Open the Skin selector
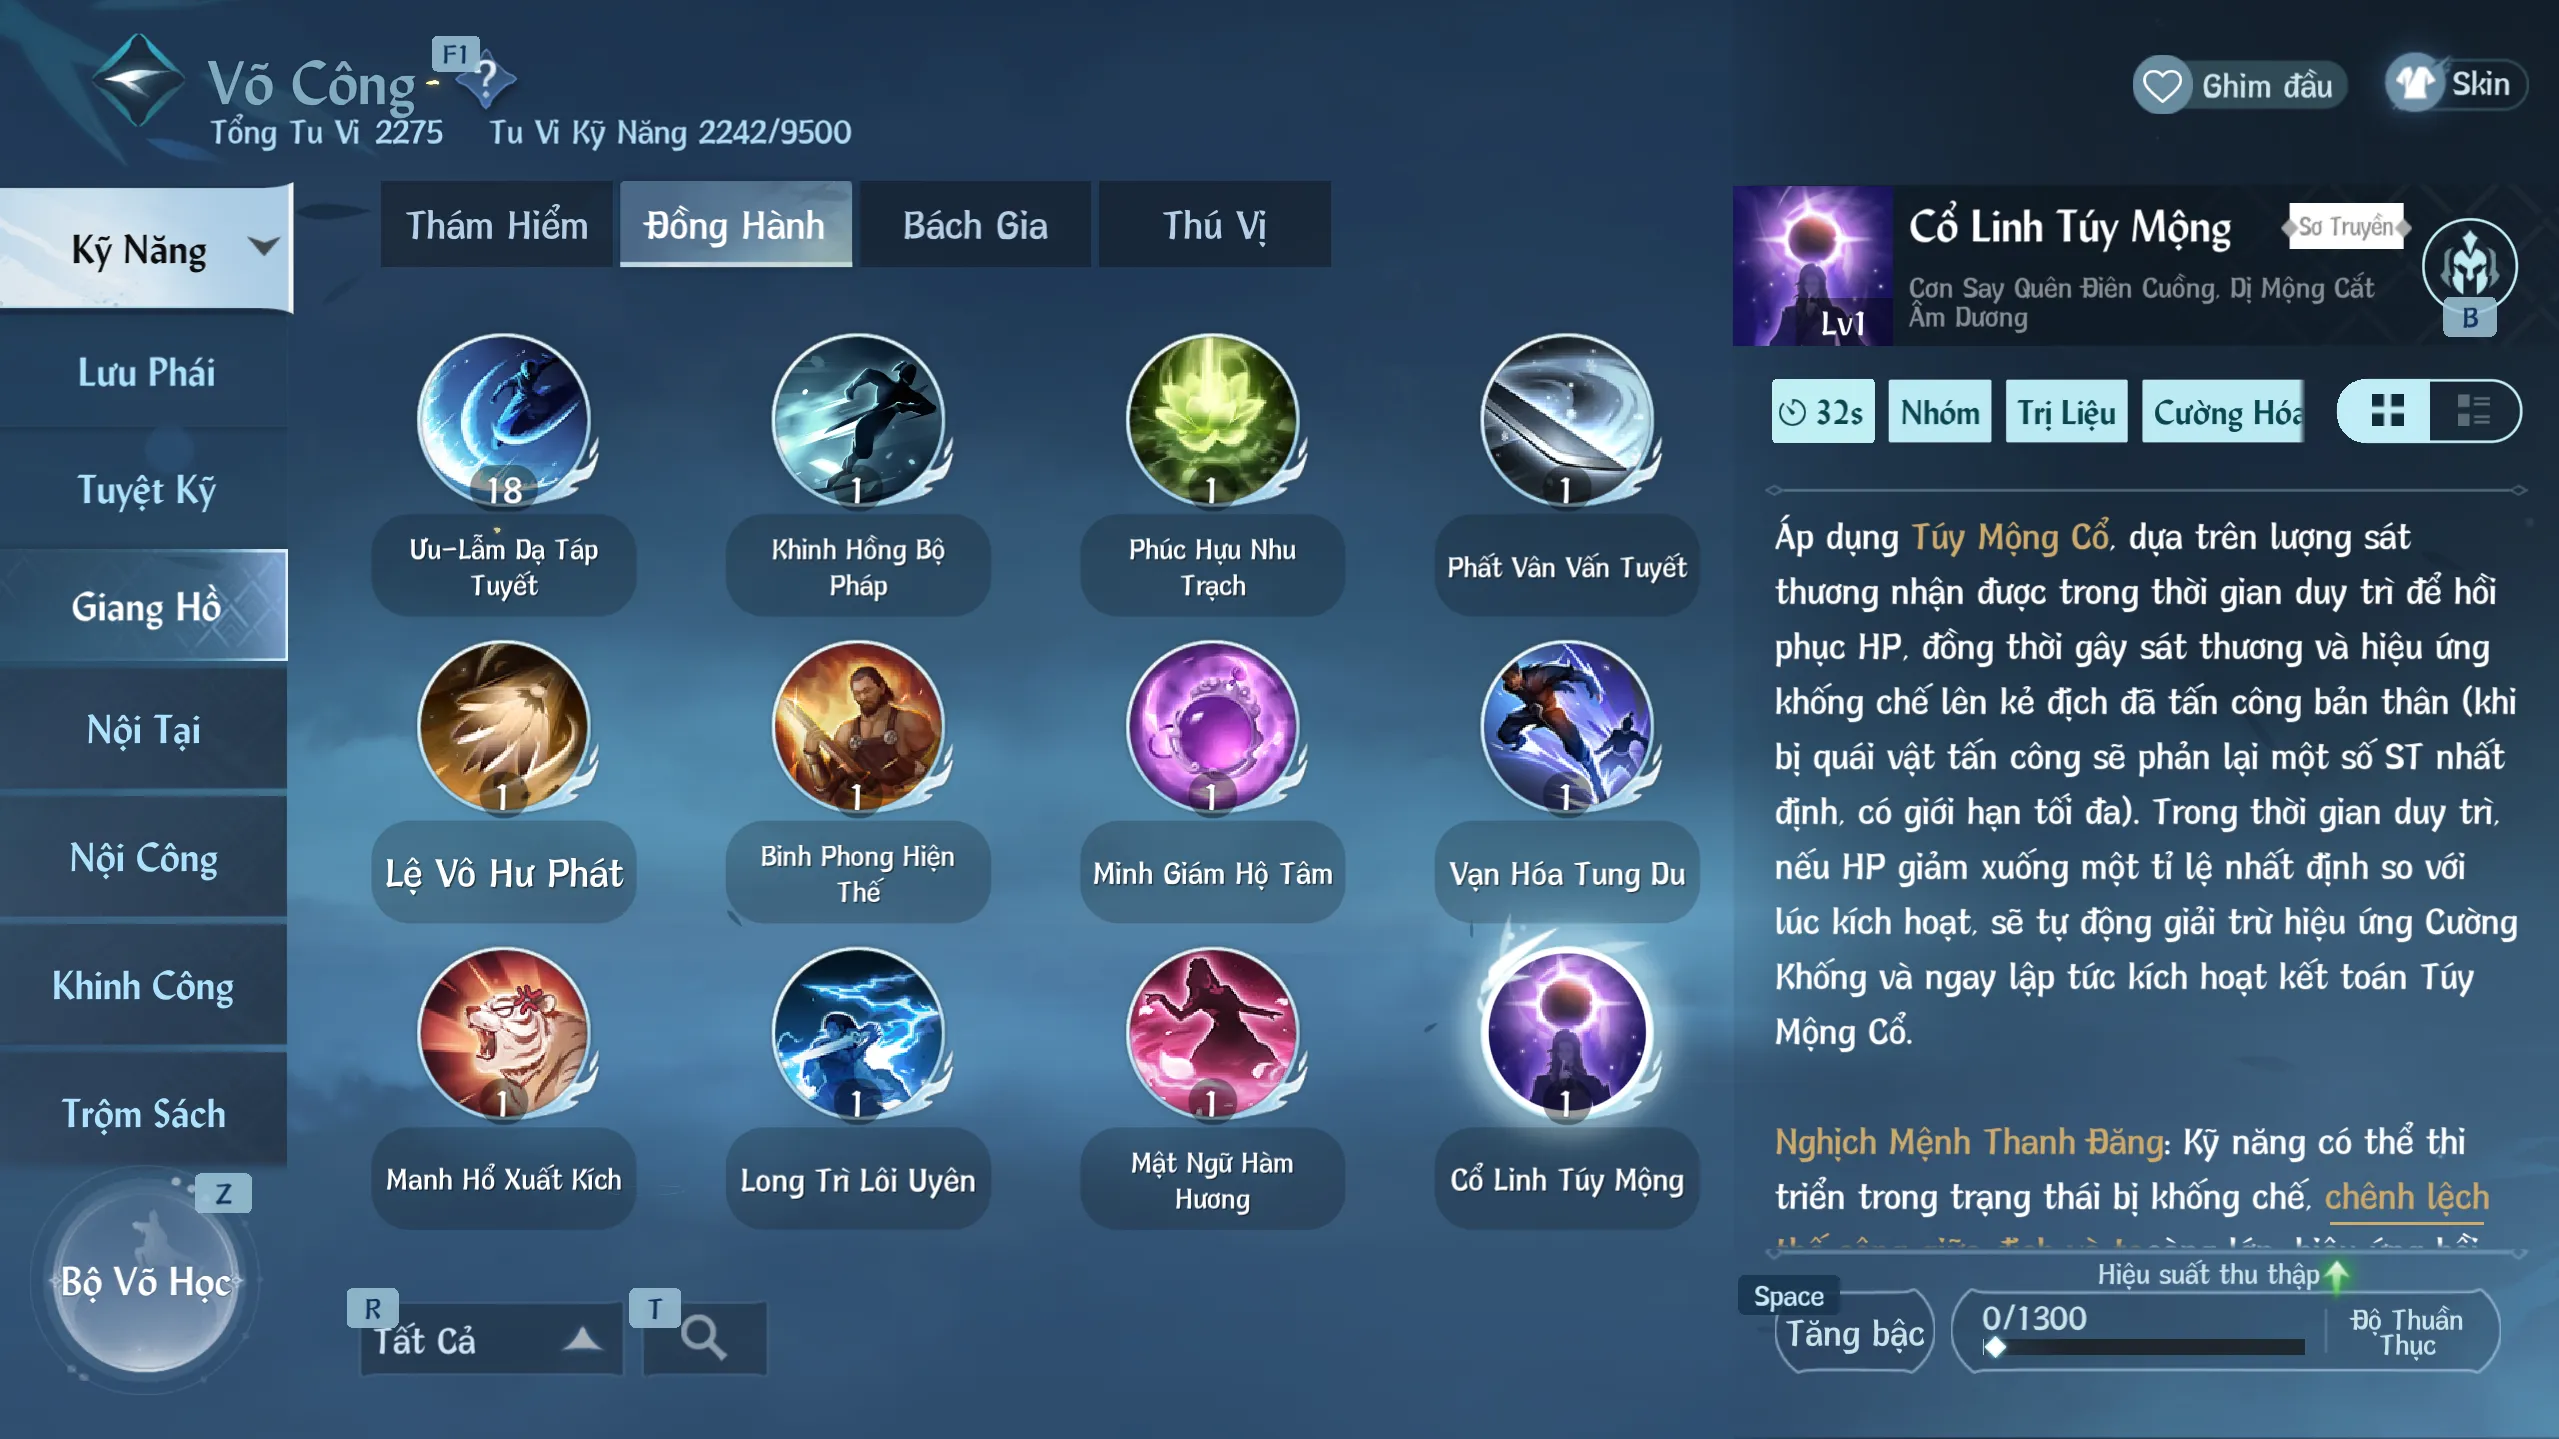 click(x=2457, y=84)
